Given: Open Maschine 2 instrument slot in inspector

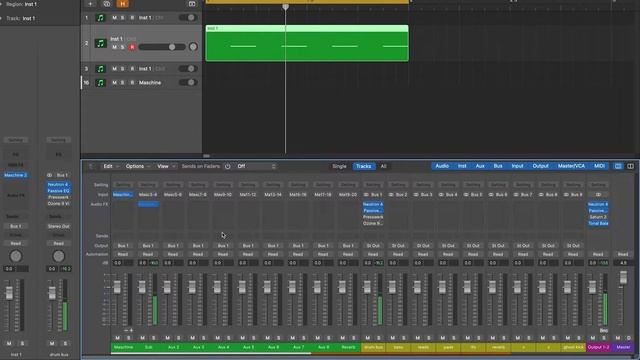Looking at the screenshot, I should tap(16, 175).
